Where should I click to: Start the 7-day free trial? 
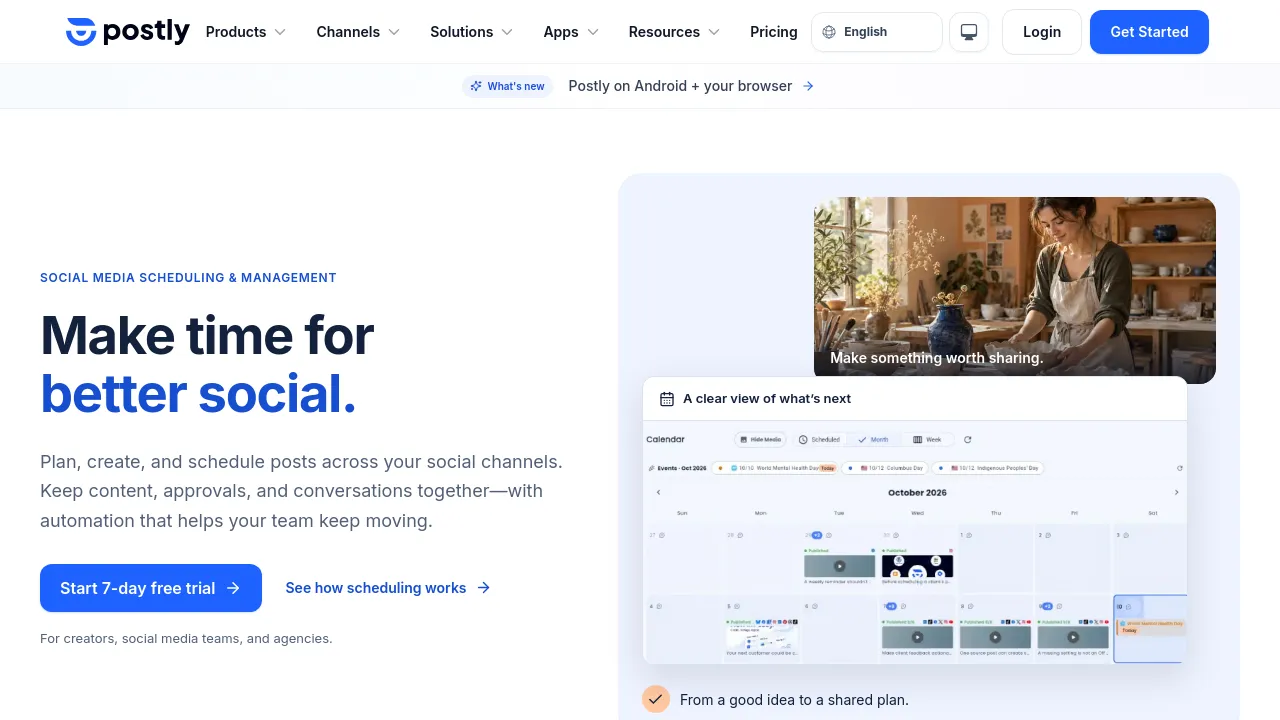151,588
